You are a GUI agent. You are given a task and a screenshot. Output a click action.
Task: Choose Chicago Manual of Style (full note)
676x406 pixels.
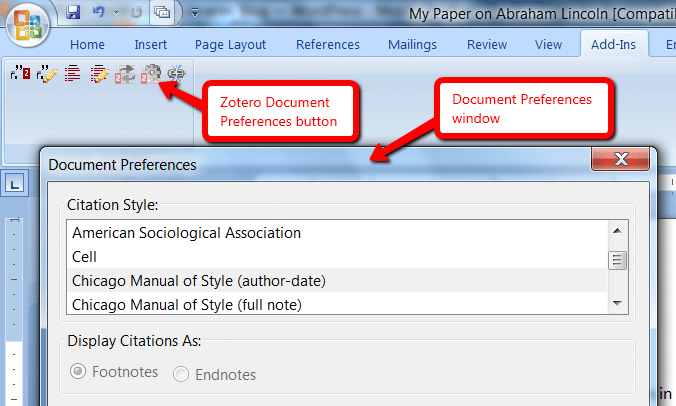[x=337, y=304]
